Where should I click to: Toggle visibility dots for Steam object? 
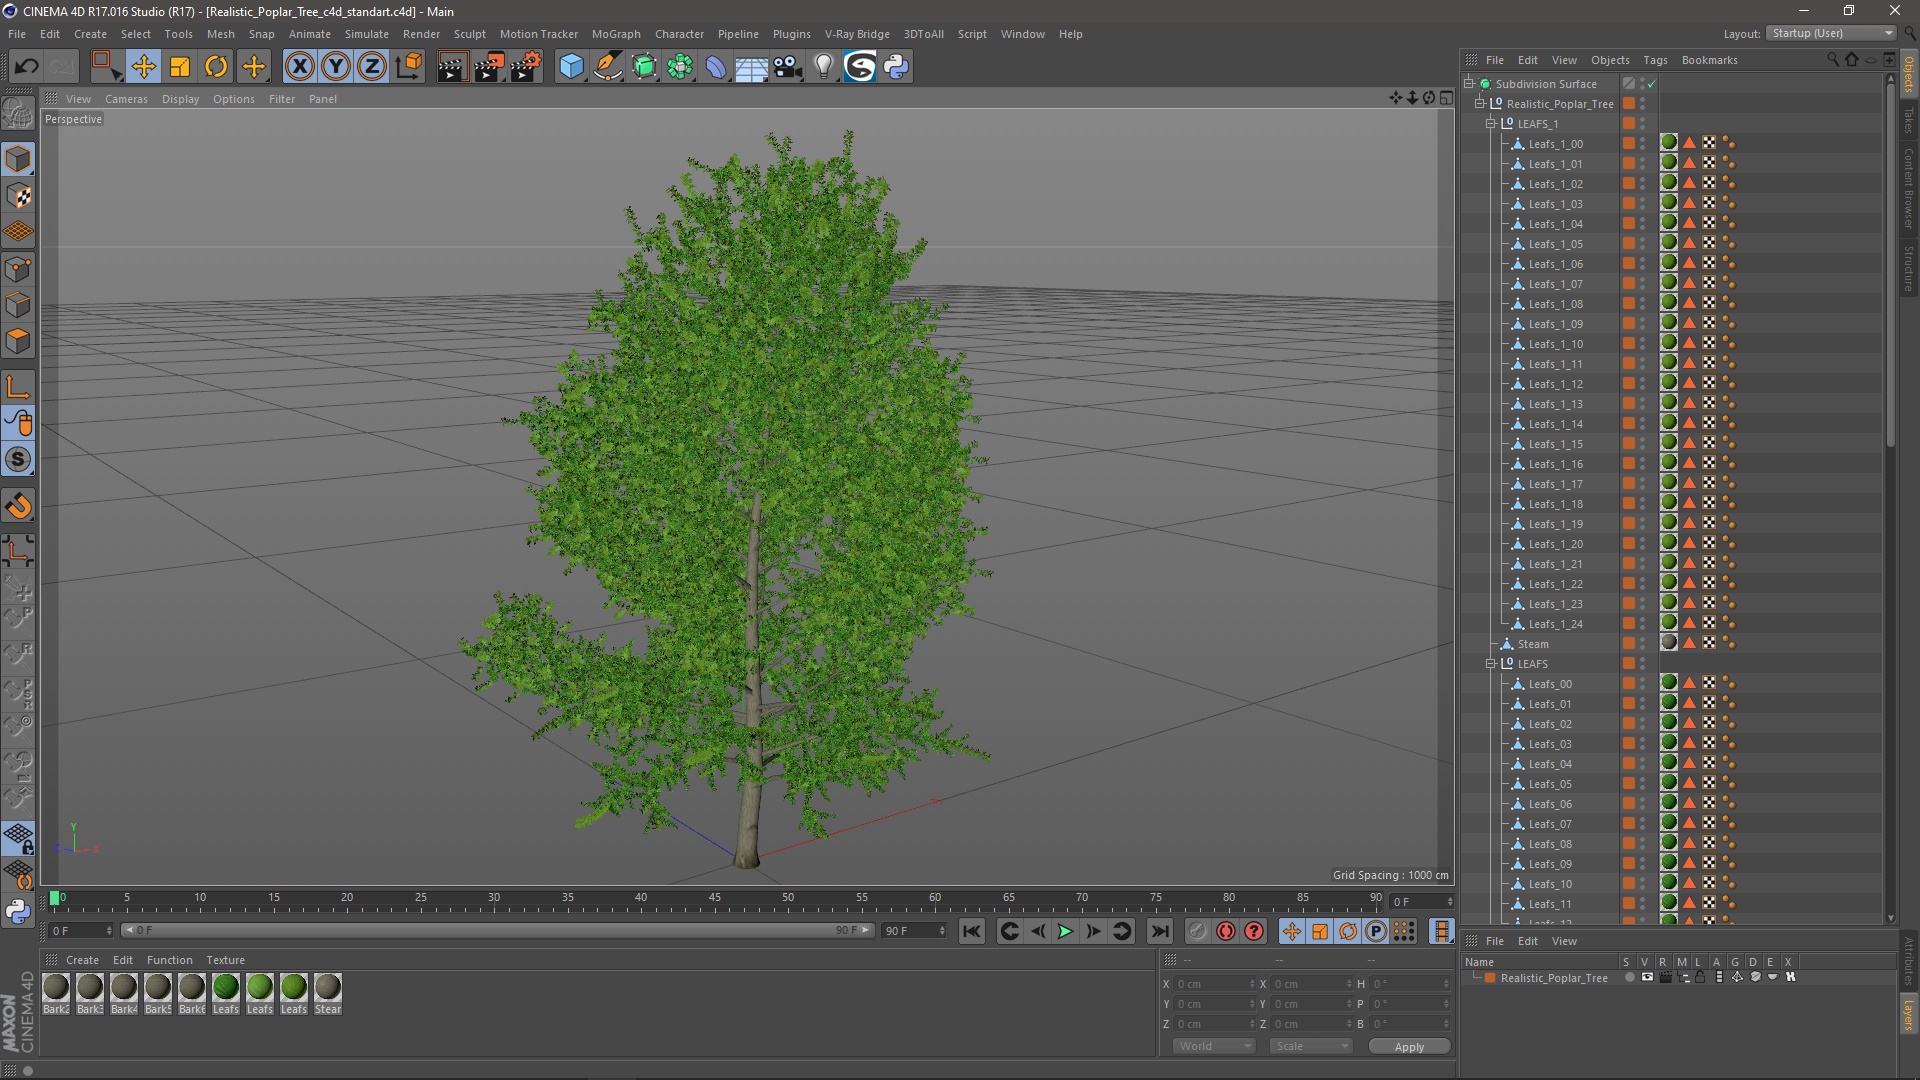pos(1642,644)
